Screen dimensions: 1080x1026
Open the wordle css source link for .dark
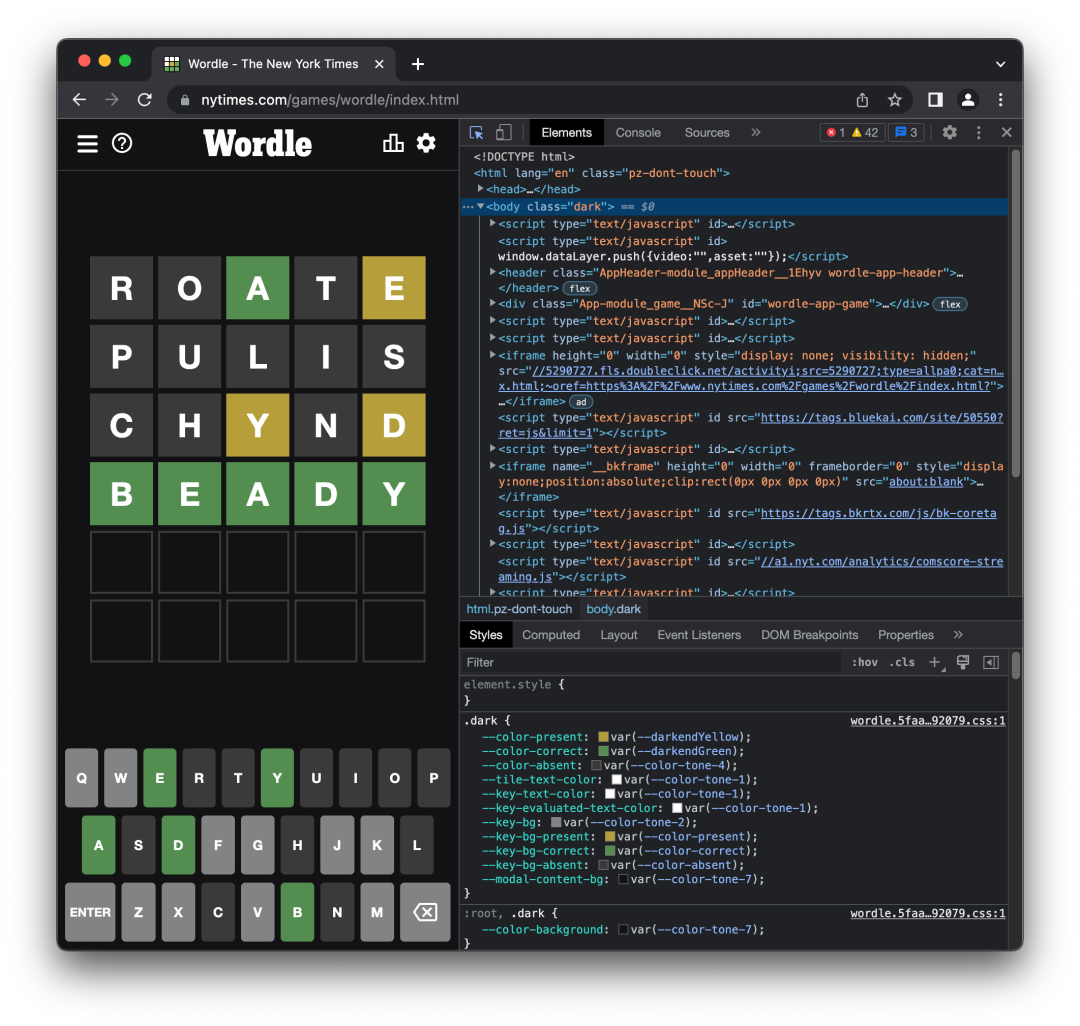point(928,721)
